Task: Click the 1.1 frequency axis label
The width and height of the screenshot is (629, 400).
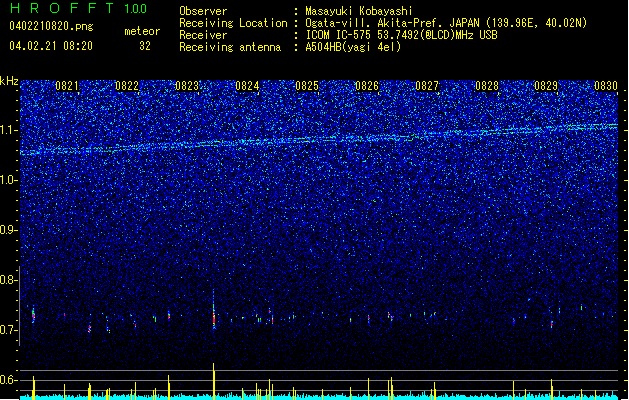Action: pyautogui.click(x=9, y=130)
